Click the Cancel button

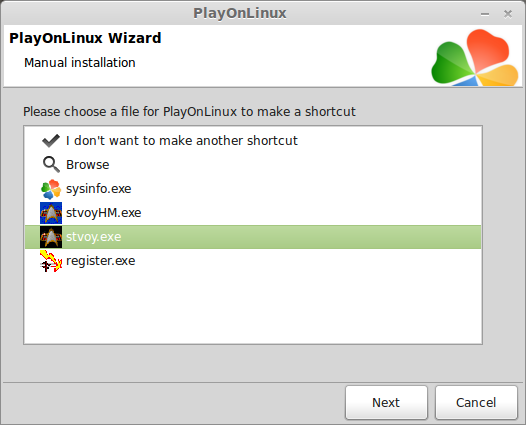476,403
